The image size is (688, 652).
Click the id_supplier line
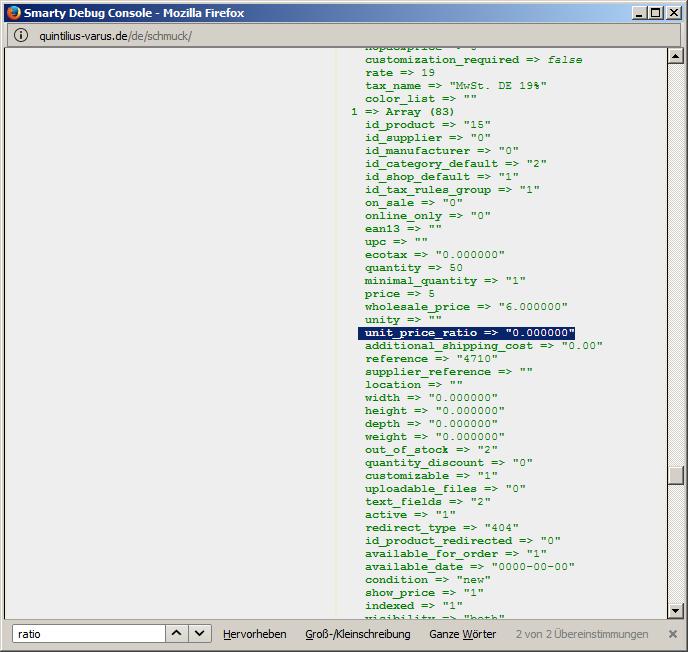coord(428,138)
